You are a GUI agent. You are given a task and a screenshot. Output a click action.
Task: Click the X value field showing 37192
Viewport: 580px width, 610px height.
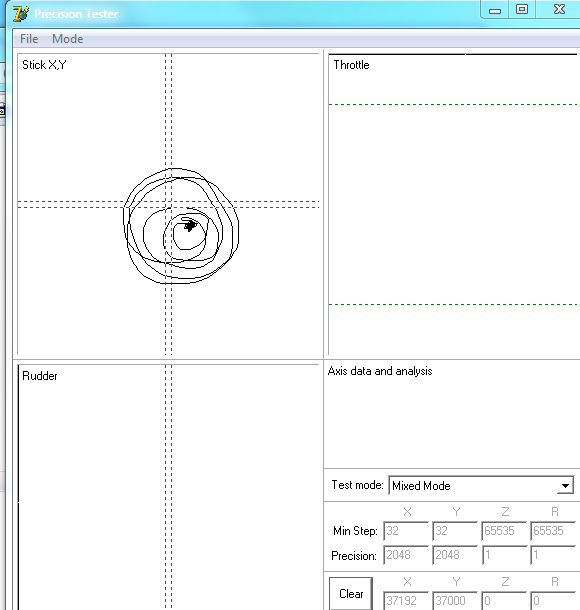406,601
